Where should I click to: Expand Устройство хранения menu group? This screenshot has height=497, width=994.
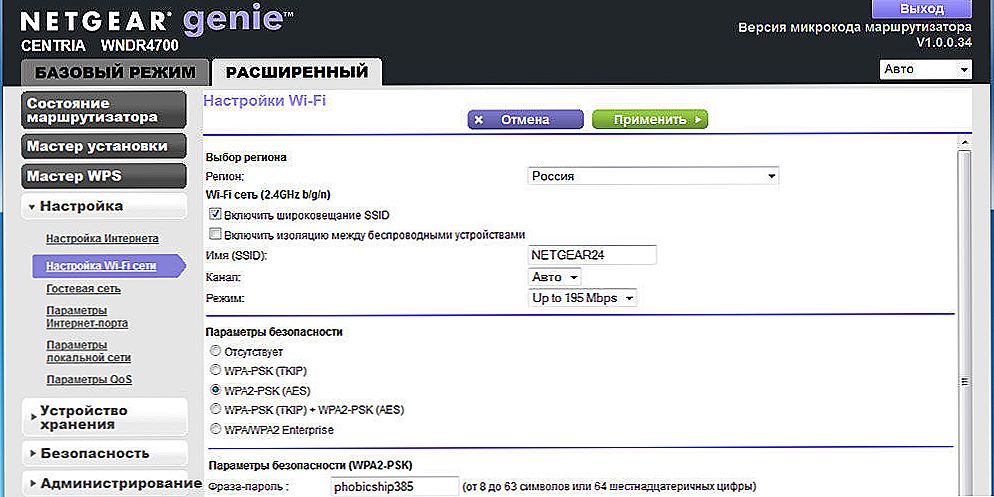pyautogui.click(x=105, y=417)
